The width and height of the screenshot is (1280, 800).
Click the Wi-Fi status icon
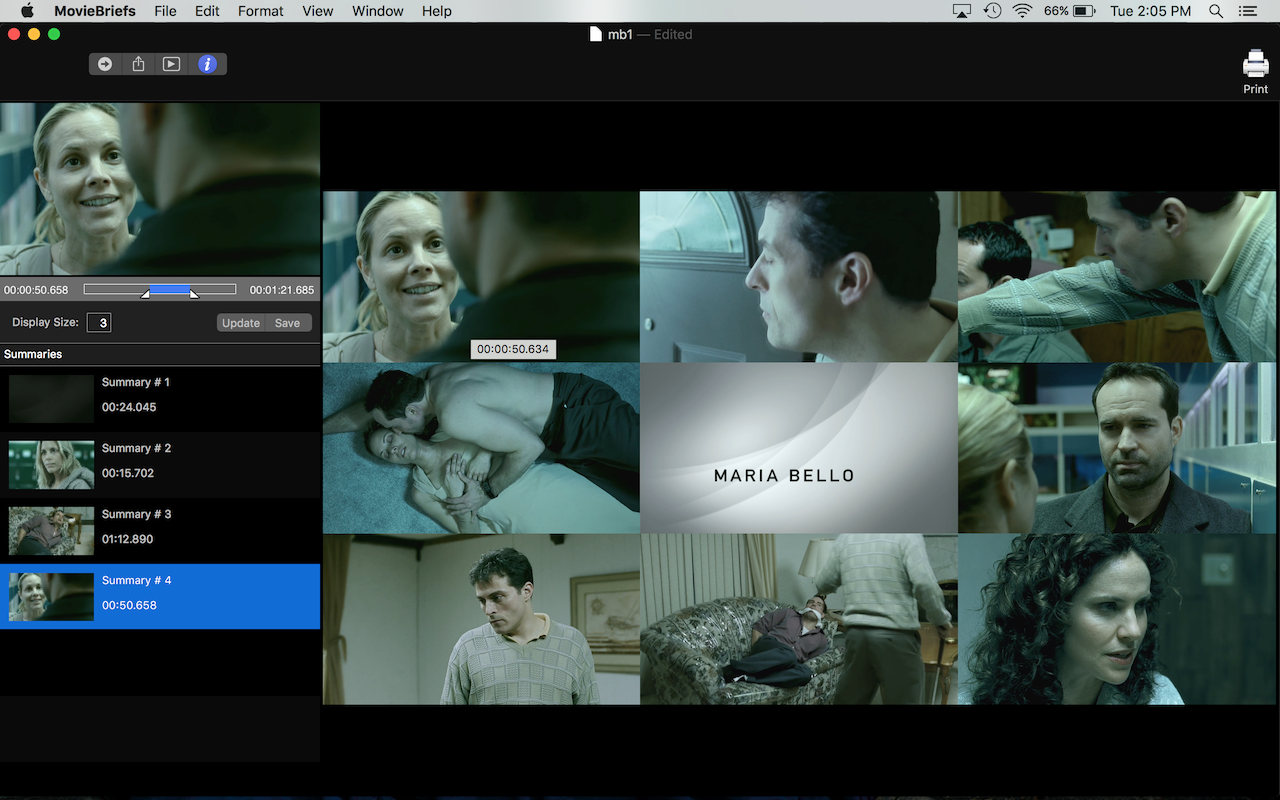[x=1022, y=11]
